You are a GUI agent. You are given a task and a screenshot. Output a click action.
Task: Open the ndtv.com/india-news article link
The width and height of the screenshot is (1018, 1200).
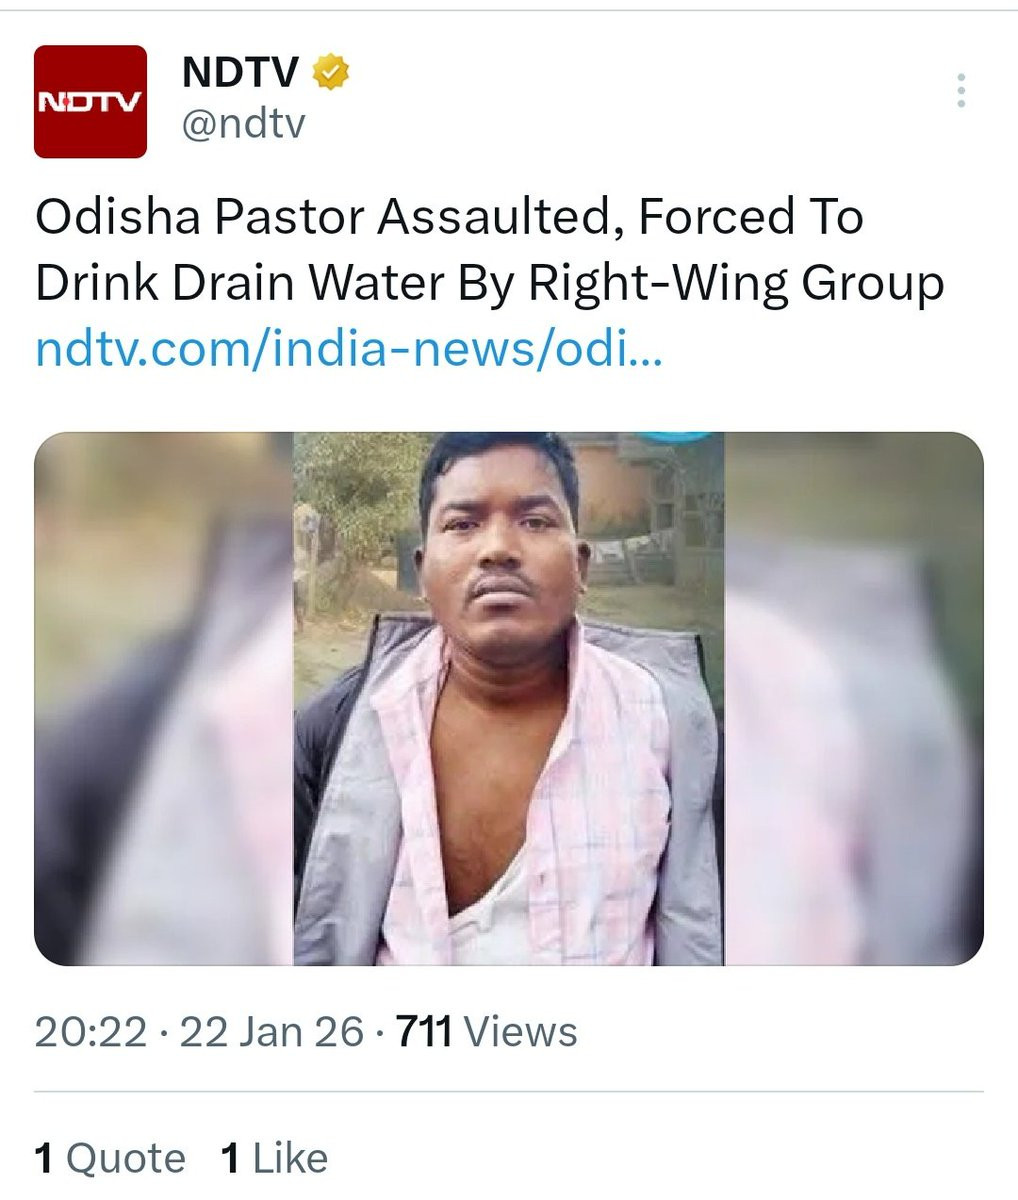[348, 352]
